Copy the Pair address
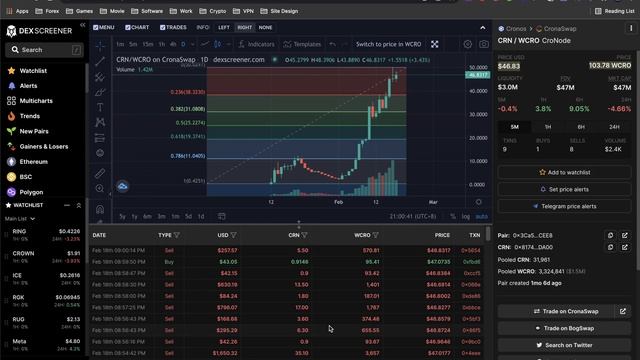Screen dimensions: 640x360 610,236
